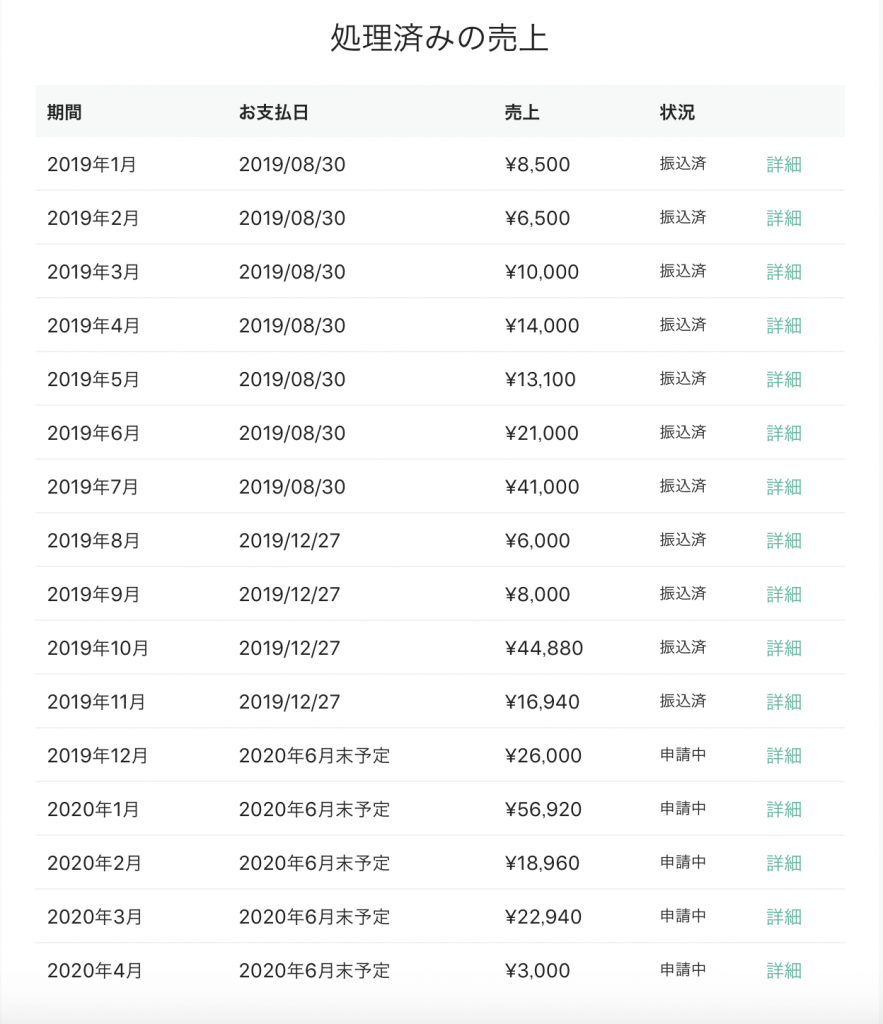
Task: Open 詳細 link for 2019年1月
Action: point(784,165)
